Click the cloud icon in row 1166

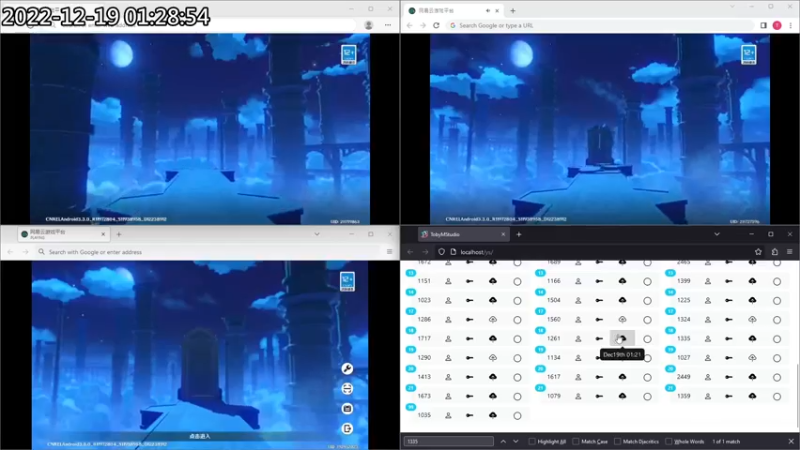pyautogui.click(x=622, y=281)
